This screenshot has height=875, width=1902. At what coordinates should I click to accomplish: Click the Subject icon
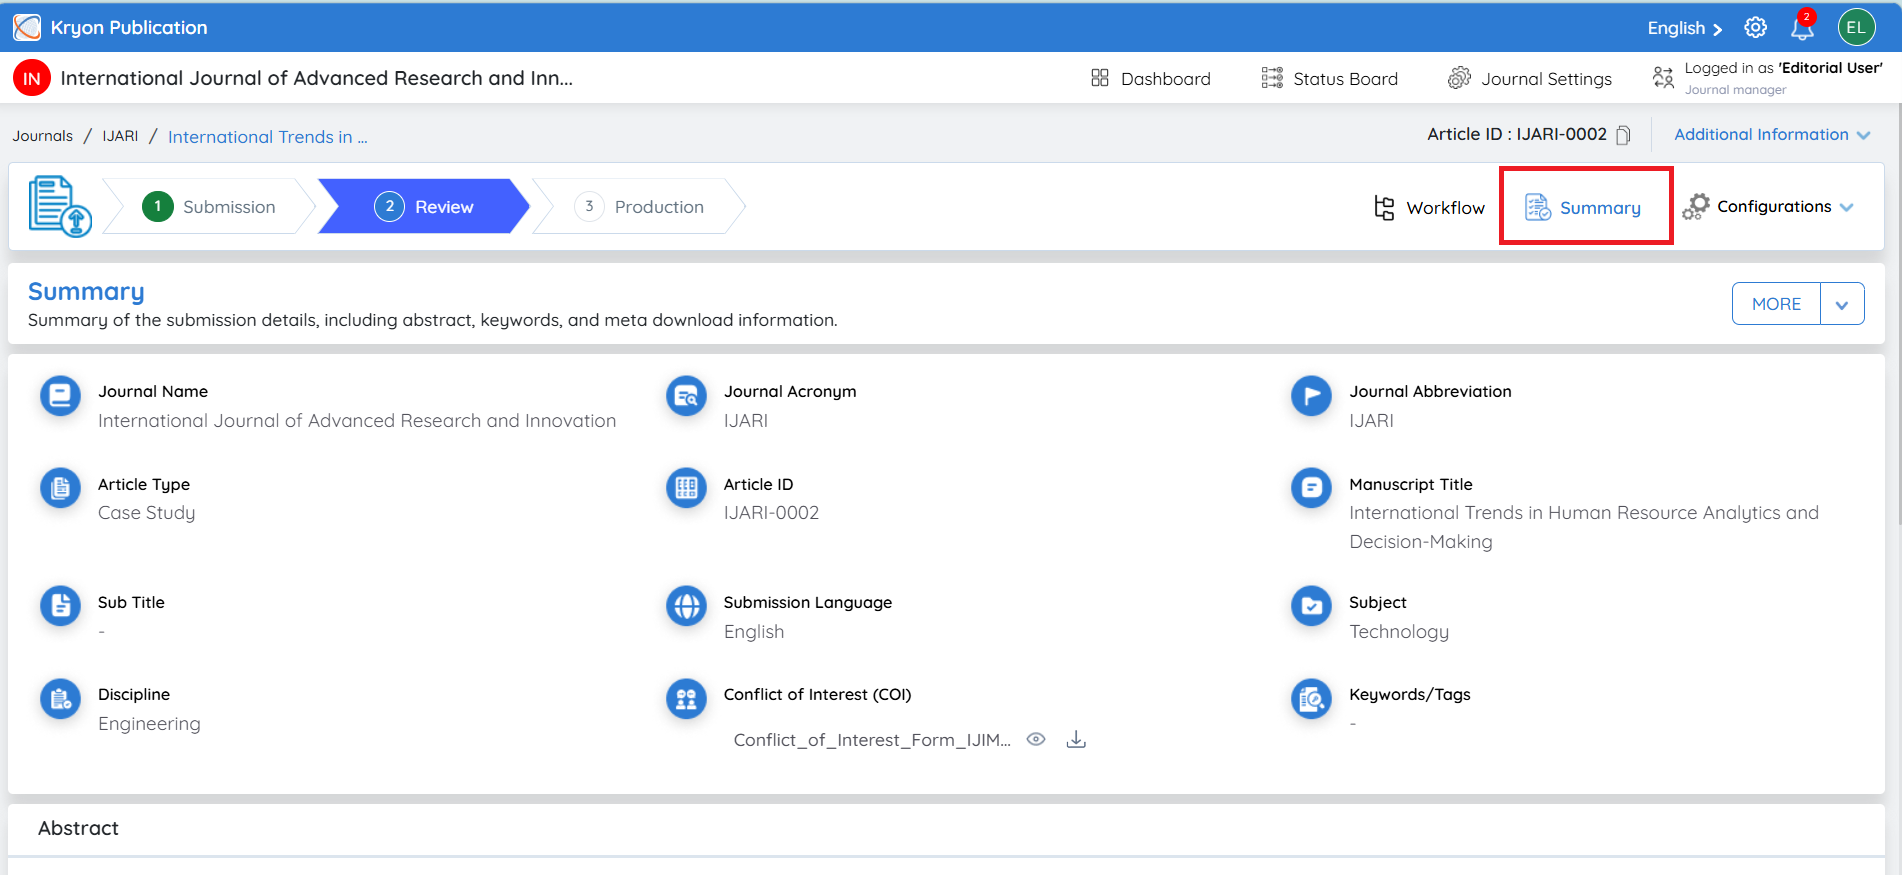1311,606
